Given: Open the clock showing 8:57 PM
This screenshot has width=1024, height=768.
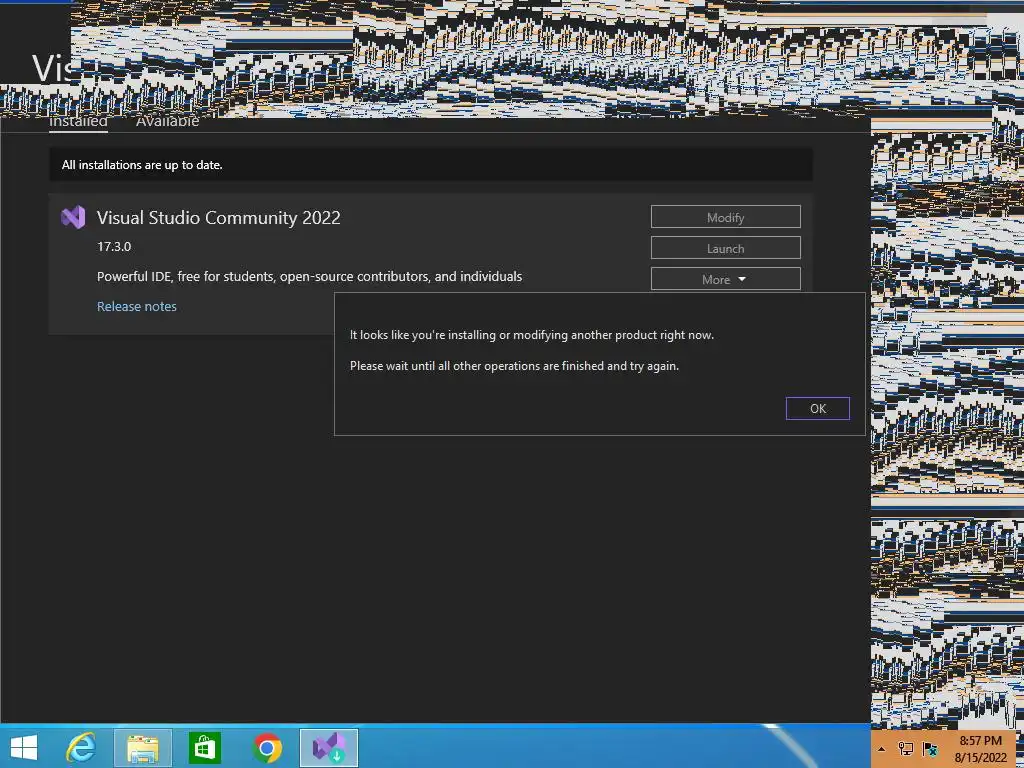Looking at the screenshot, I should [980, 749].
